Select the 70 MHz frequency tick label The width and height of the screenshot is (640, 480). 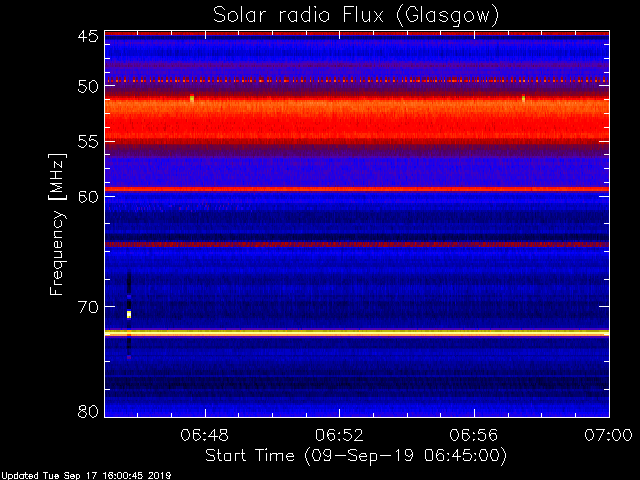point(88,307)
